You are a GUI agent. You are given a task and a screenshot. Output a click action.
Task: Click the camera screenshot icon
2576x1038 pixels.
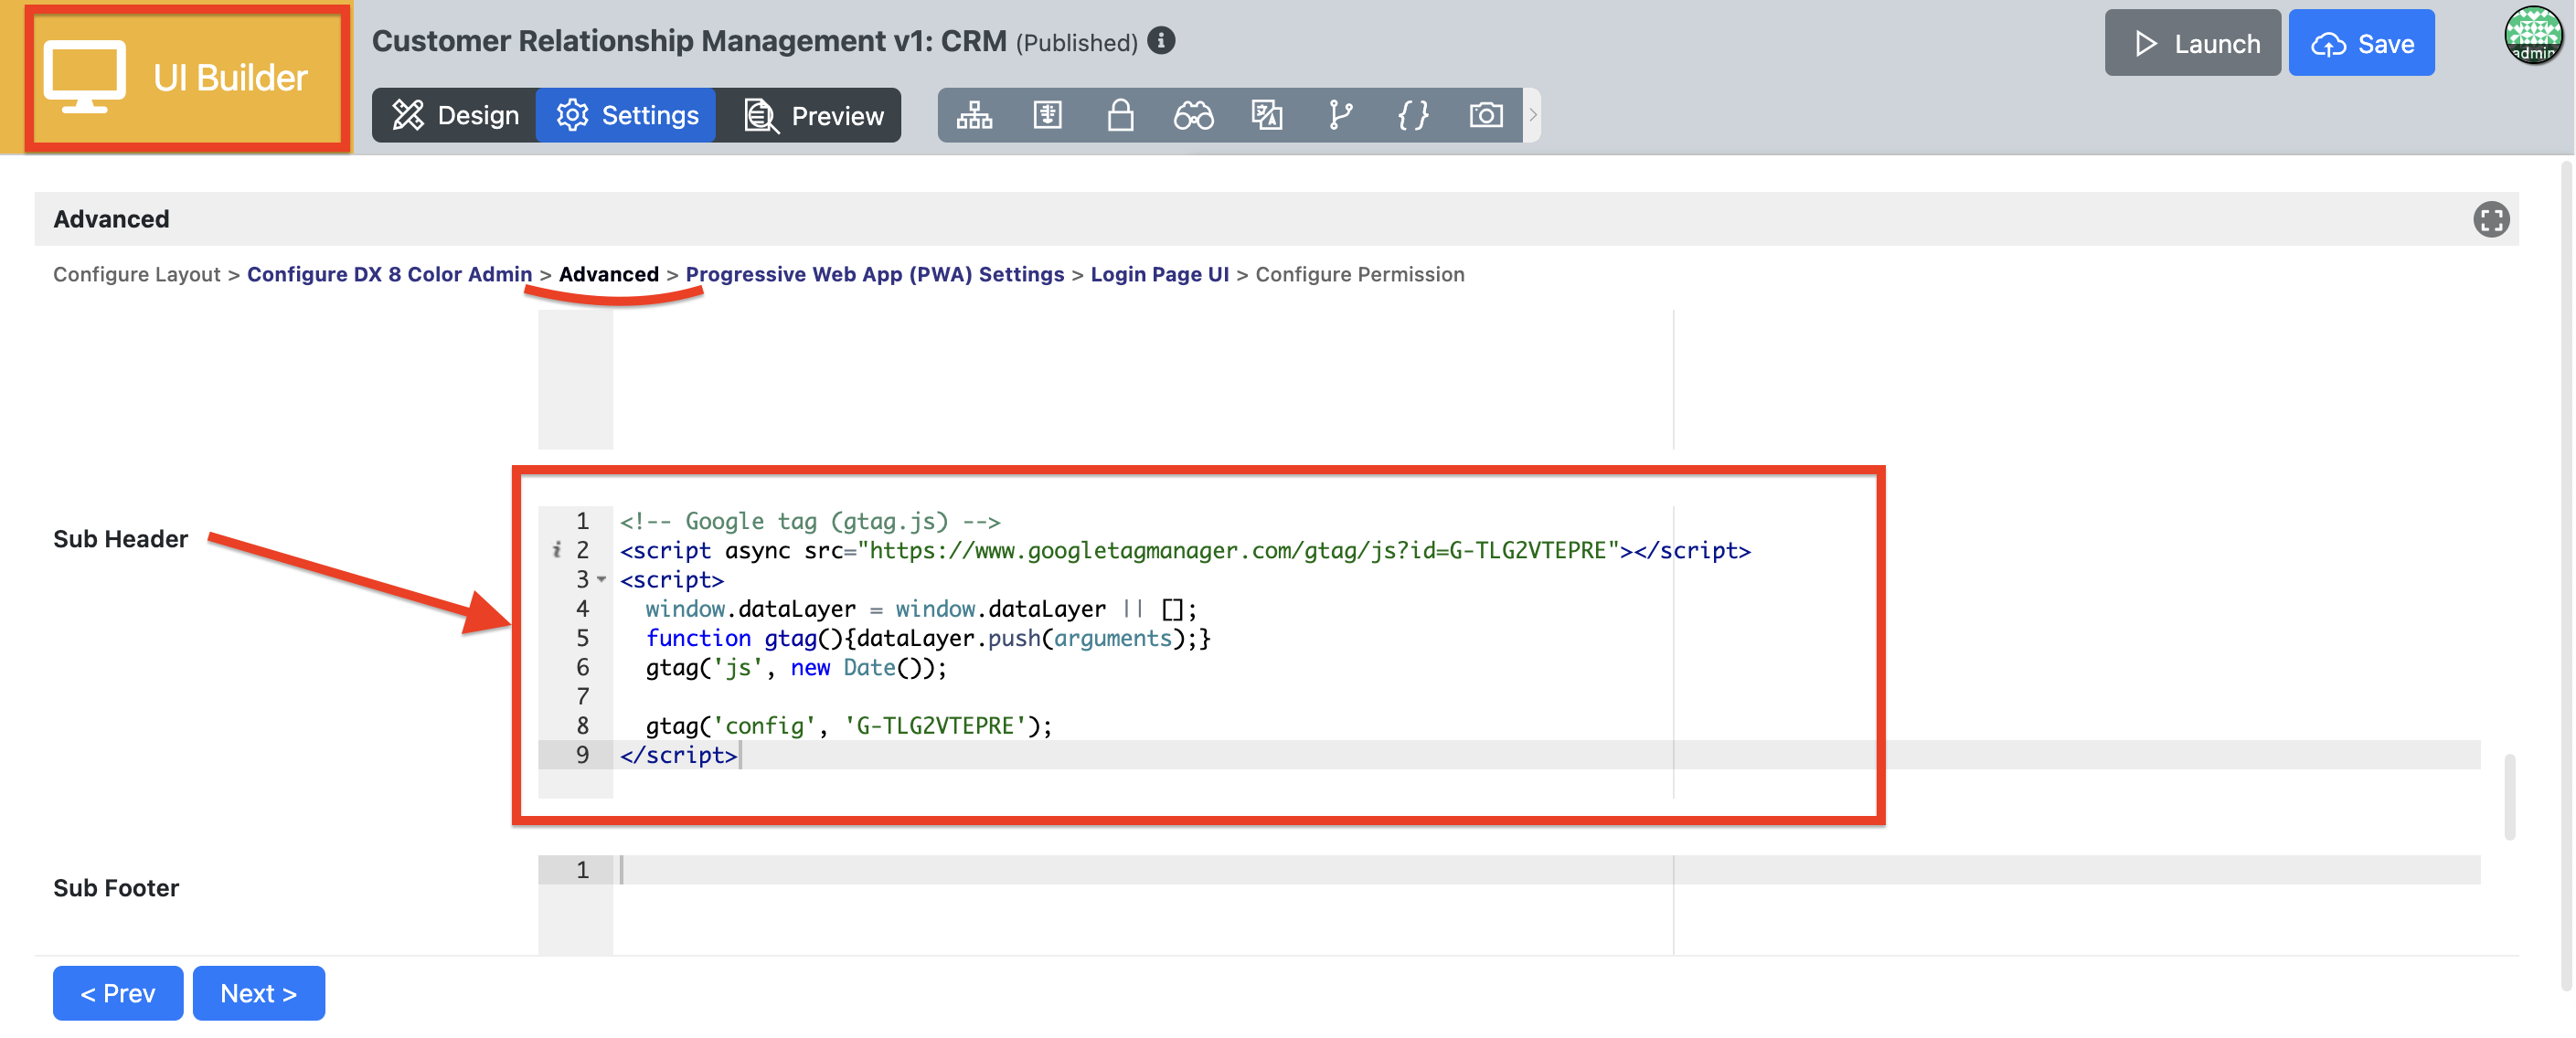tap(1485, 116)
